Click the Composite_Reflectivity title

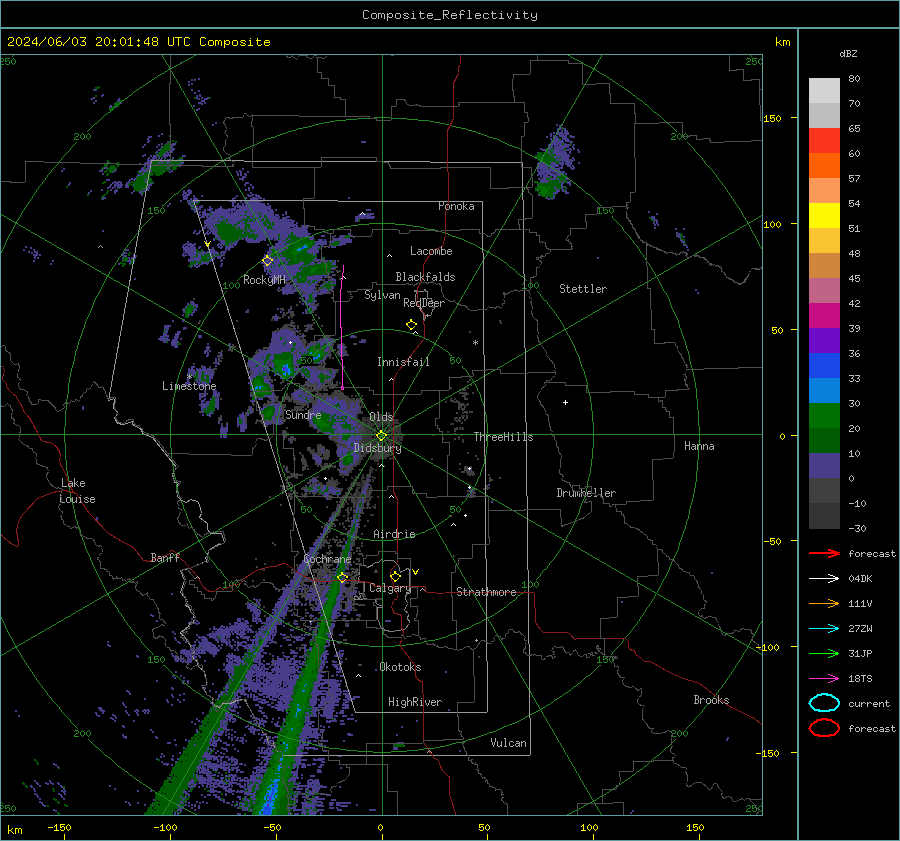(450, 15)
